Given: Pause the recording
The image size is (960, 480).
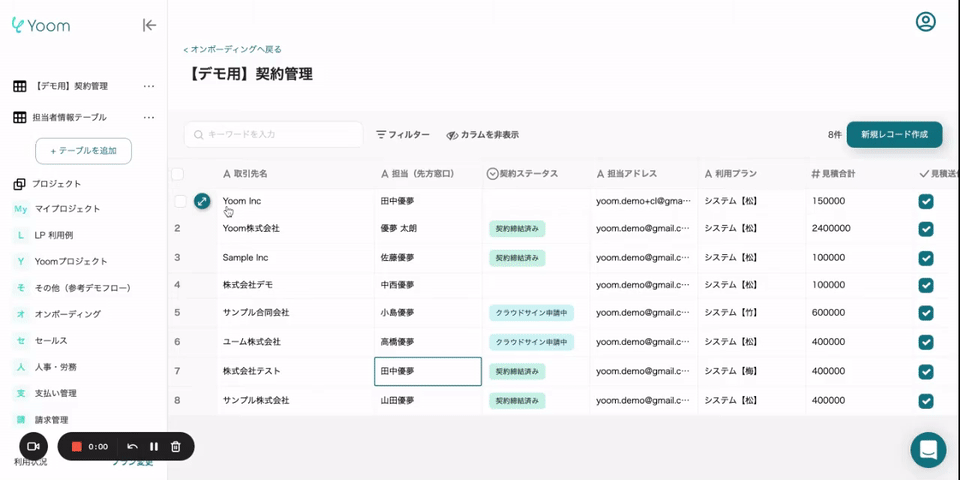Looking at the screenshot, I should click(154, 447).
